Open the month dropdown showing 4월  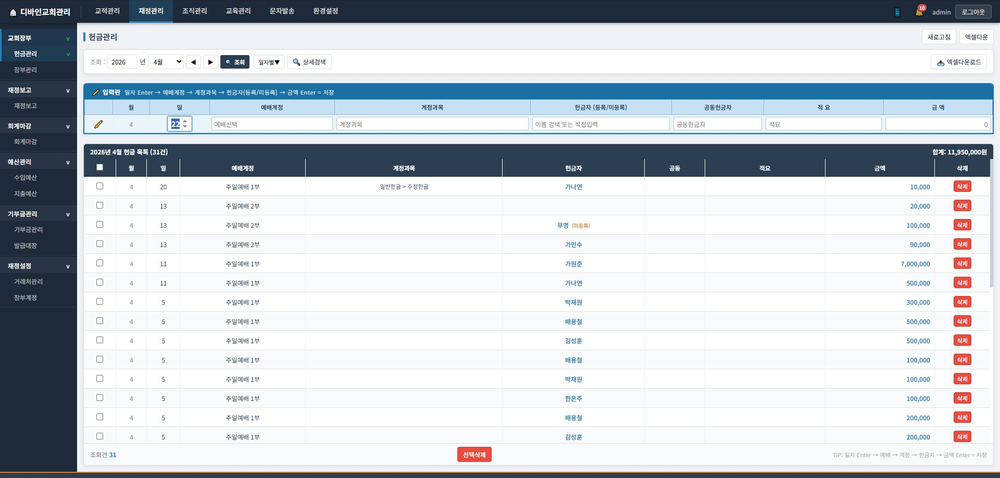[x=166, y=62]
